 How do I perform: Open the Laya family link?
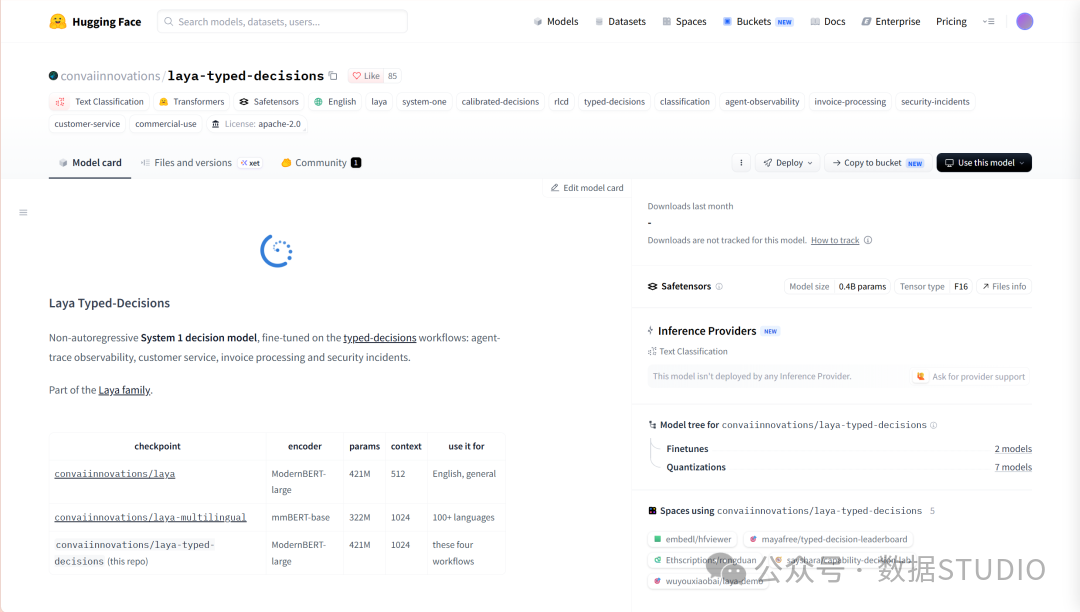point(124,390)
